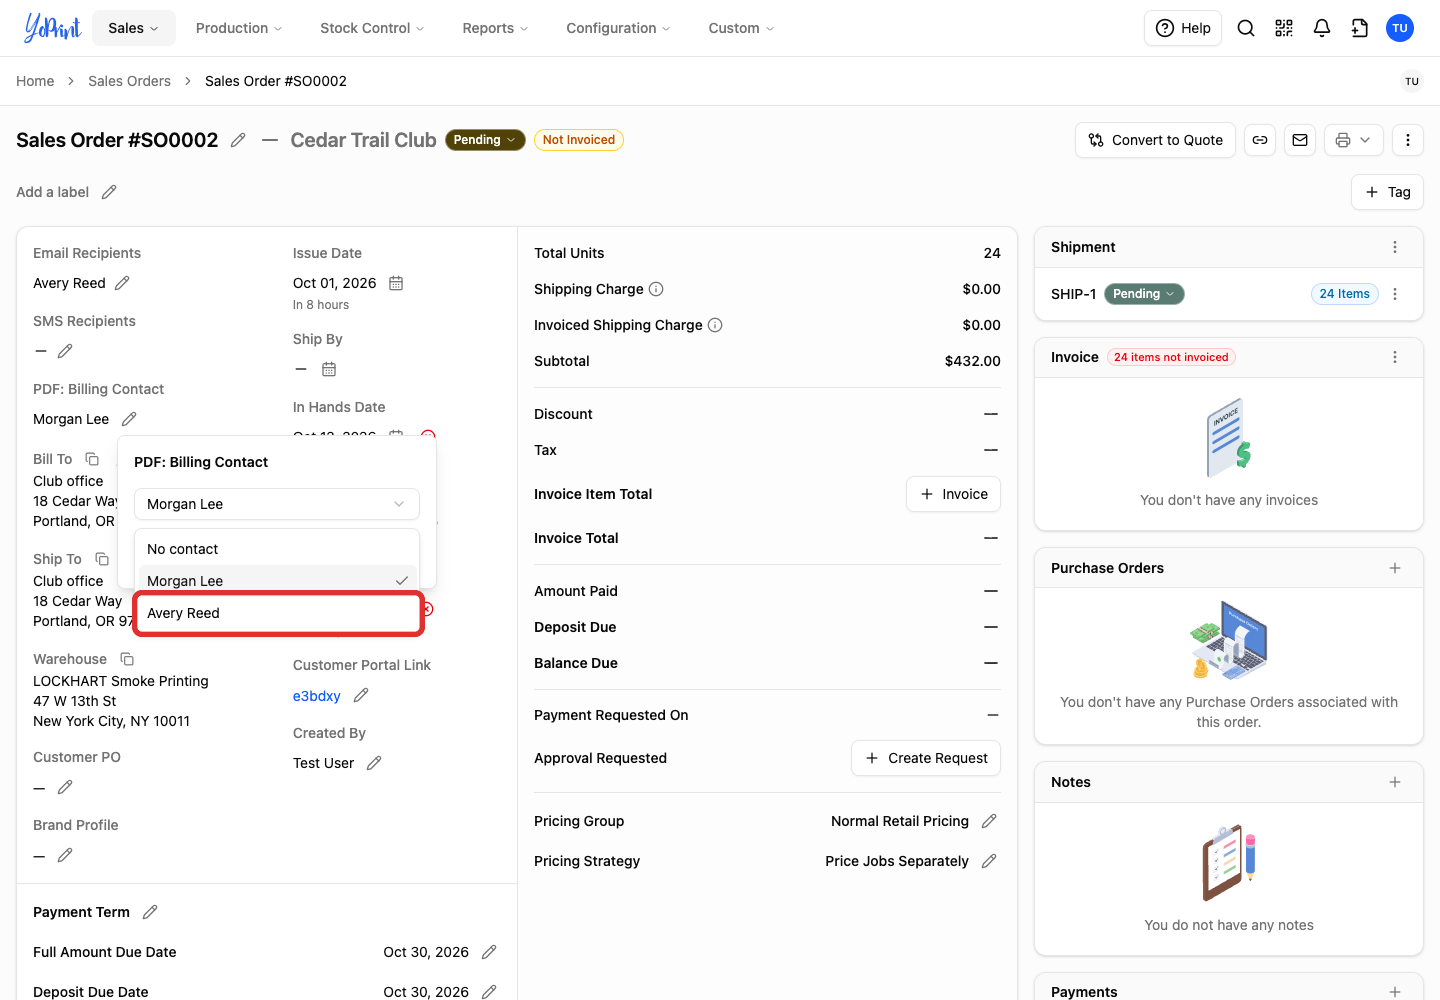Open the Help button
Screen dimensions: 1440x1000
1183,28
